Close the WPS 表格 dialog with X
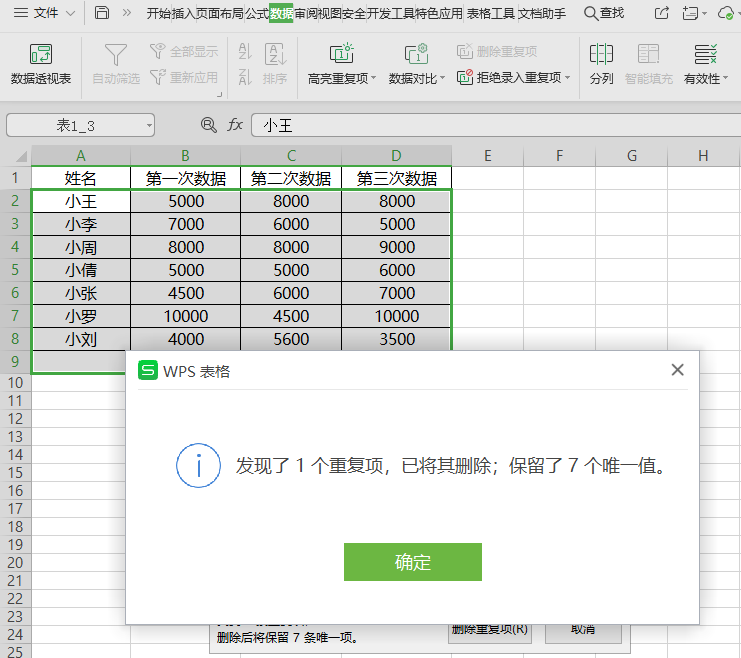741x658 pixels. tap(677, 370)
